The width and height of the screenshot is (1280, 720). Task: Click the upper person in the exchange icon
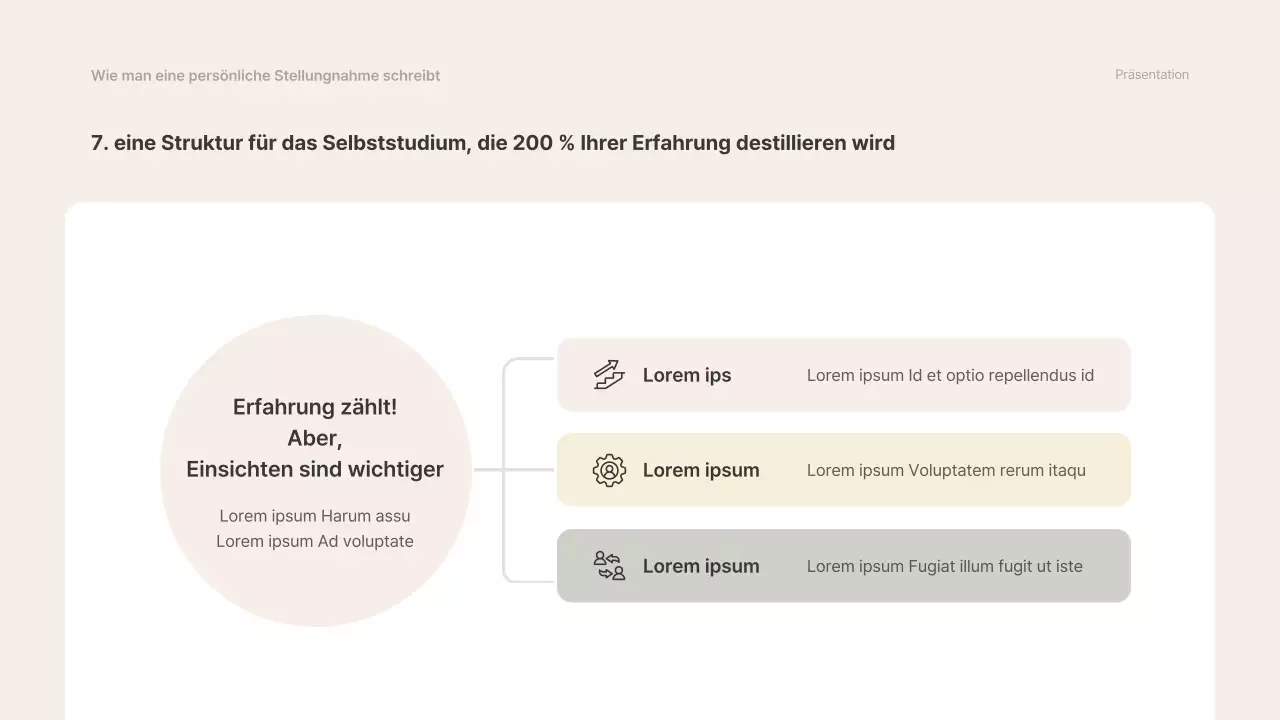pos(600,558)
